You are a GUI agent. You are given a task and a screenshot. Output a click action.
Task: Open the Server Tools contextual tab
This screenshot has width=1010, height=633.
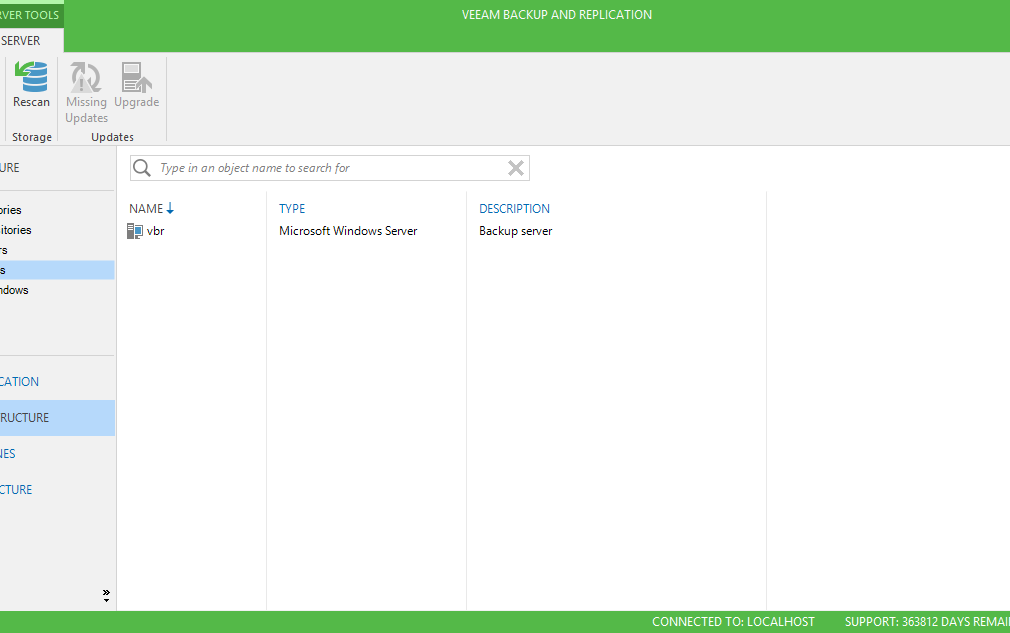(30, 15)
